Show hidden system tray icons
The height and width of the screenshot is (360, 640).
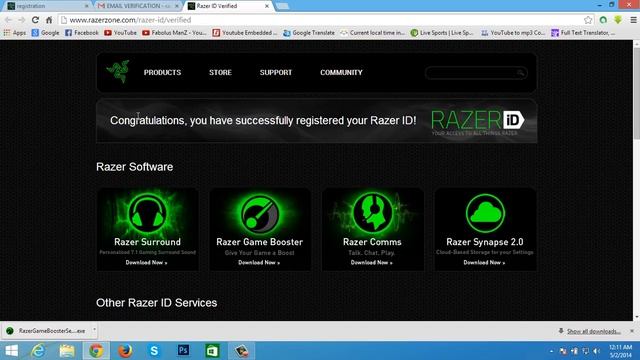click(x=551, y=351)
